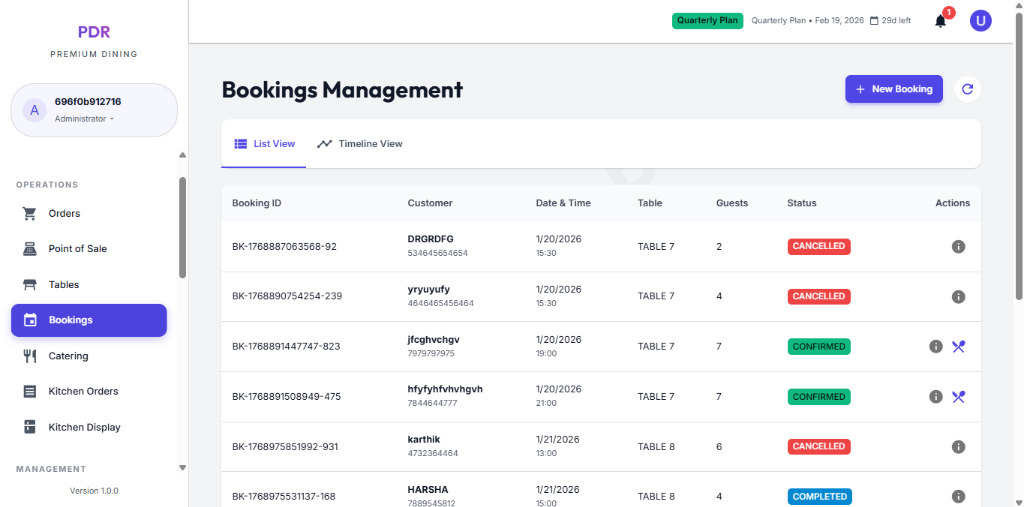Image resolution: width=1024 pixels, height=507 pixels.
Task: Open Kitchen Display from sidebar
Action: pos(84,427)
